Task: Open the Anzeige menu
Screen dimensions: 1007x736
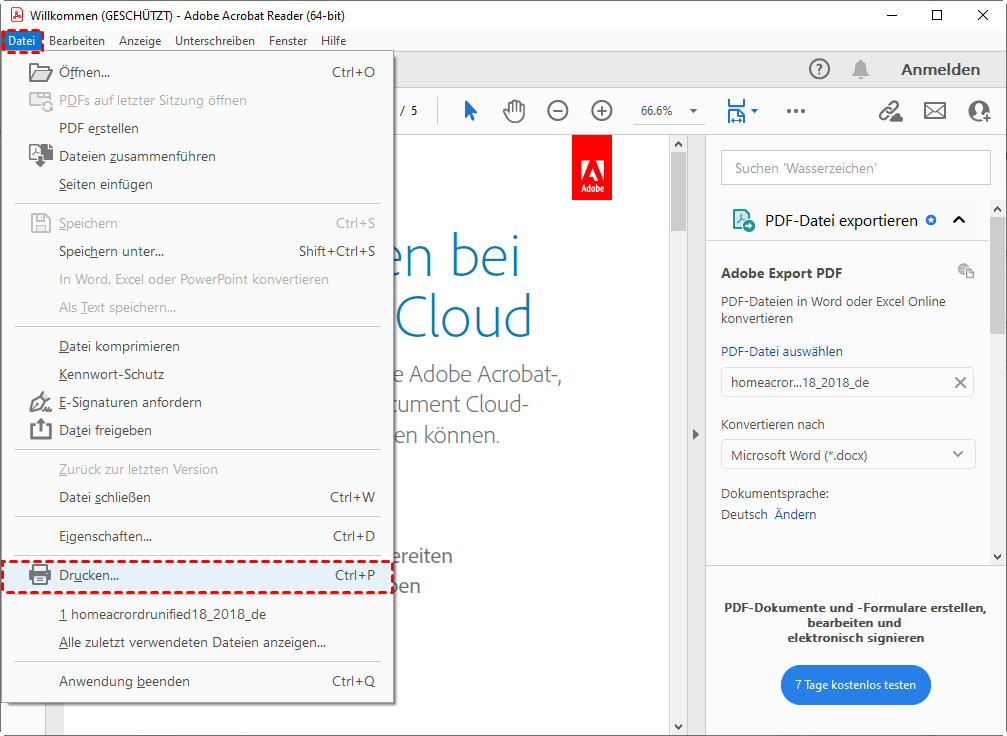Action: click(x=140, y=41)
